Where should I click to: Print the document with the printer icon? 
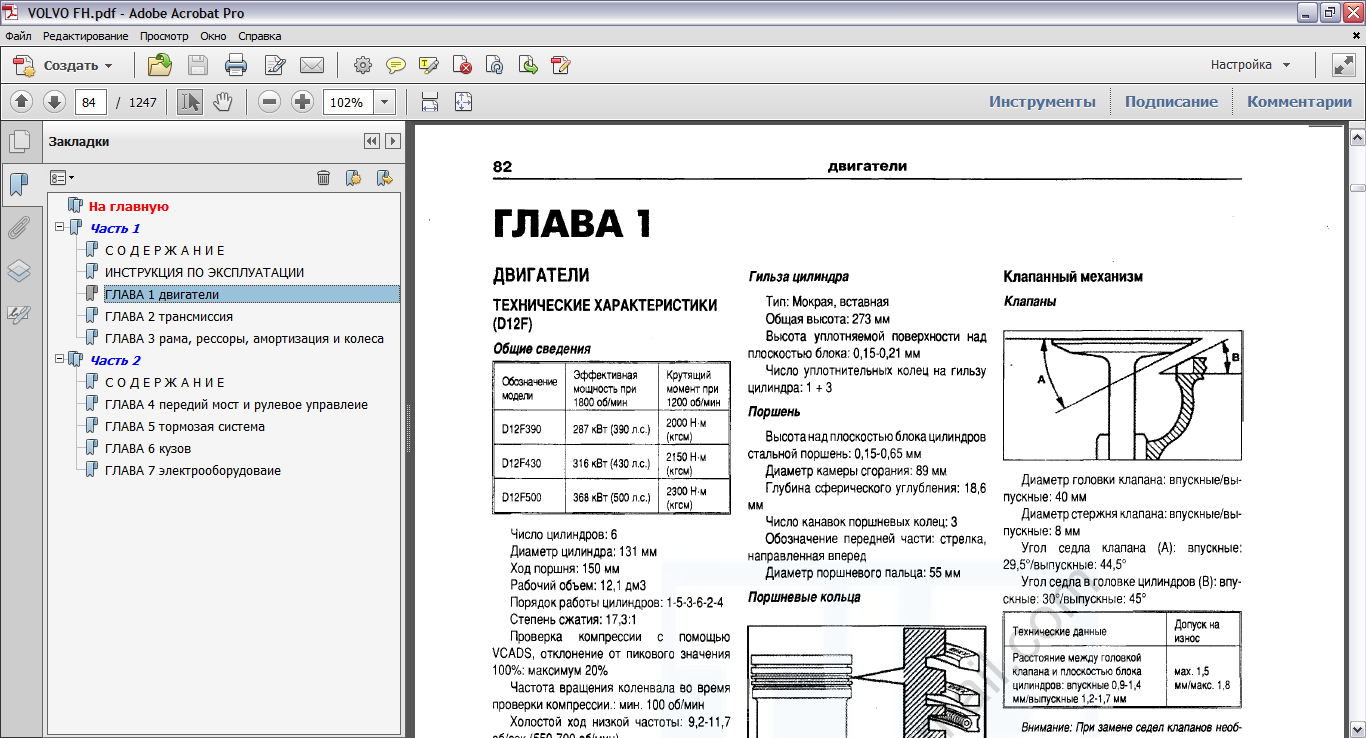pos(236,66)
